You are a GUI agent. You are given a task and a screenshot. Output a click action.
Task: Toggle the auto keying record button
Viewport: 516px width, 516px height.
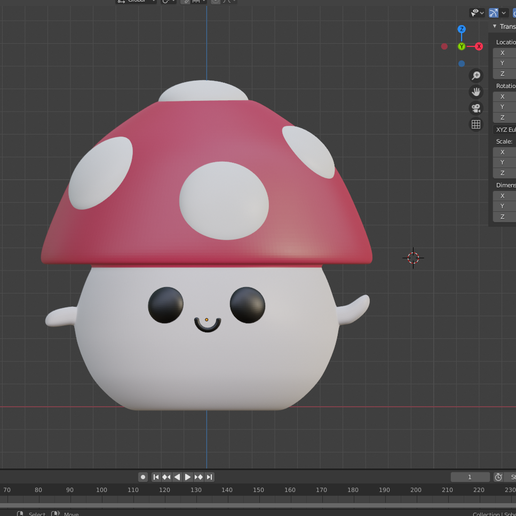tap(143, 477)
